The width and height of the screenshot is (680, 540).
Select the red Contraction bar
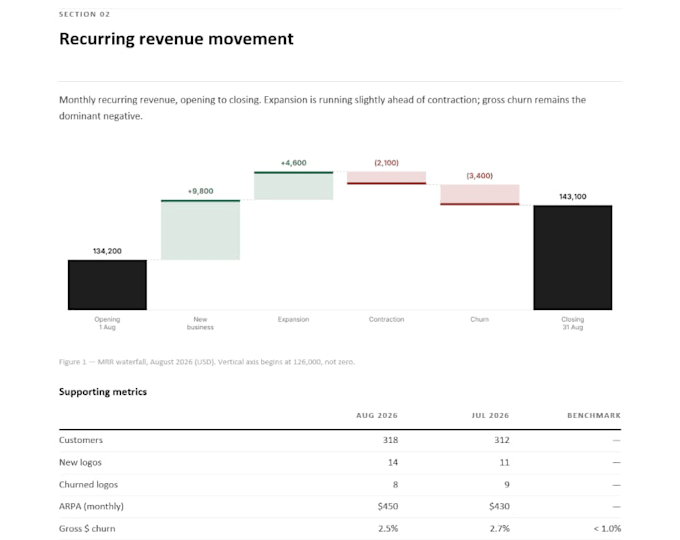386,178
